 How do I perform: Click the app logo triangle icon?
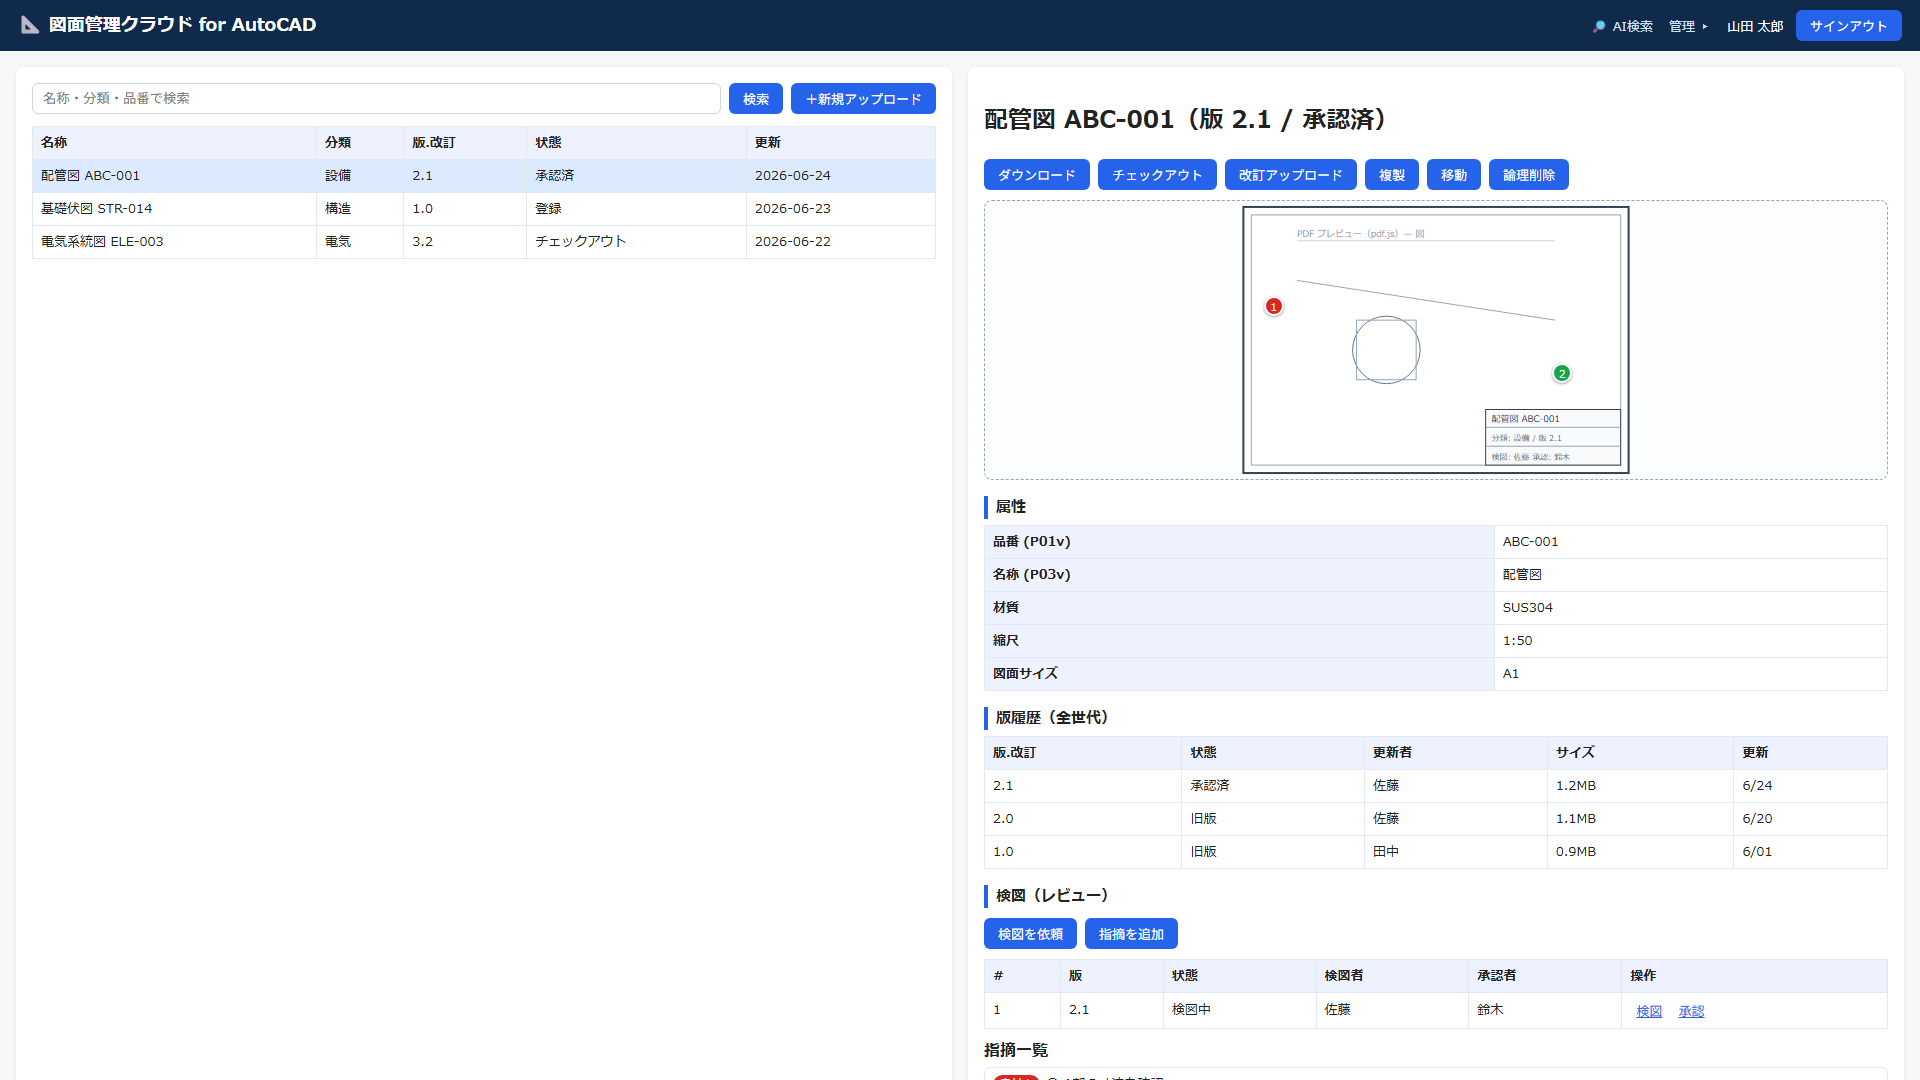coord(30,25)
